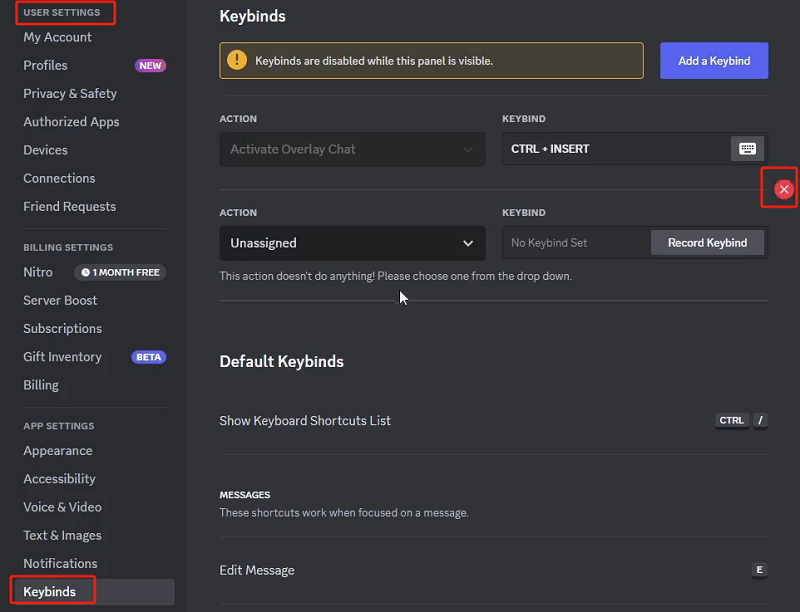Open Privacy & Safety settings
The height and width of the screenshot is (612, 800).
pyautogui.click(x=70, y=93)
